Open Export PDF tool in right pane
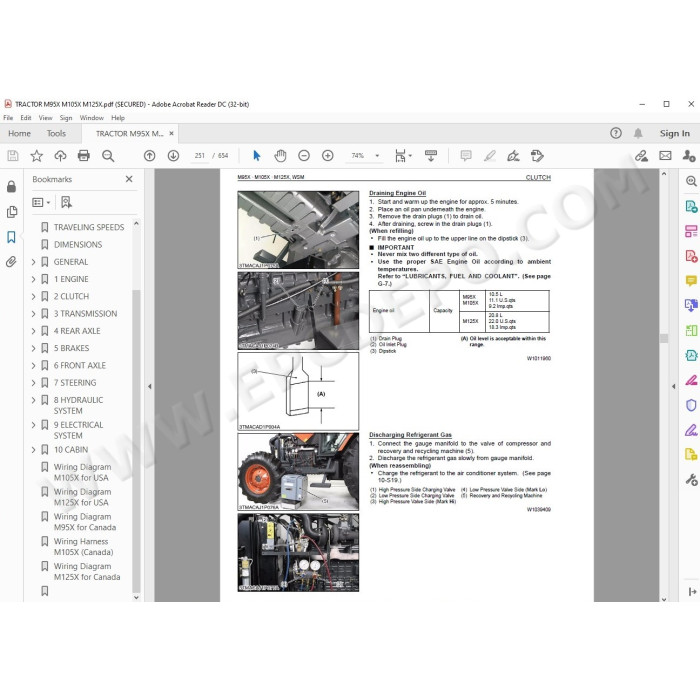 pyautogui.click(x=691, y=206)
